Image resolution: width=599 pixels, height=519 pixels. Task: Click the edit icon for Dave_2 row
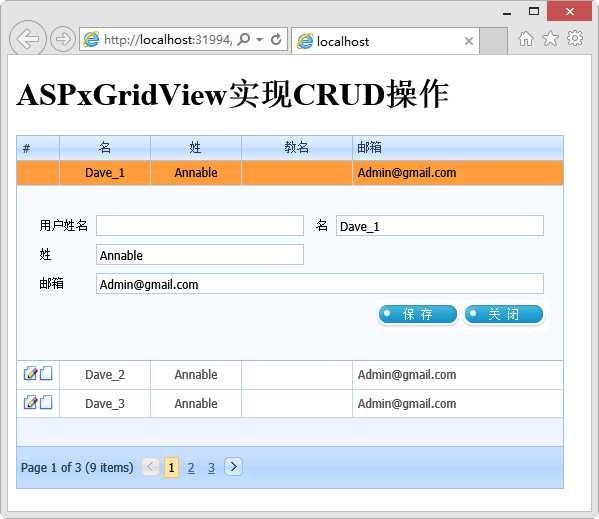click(30, 373)
